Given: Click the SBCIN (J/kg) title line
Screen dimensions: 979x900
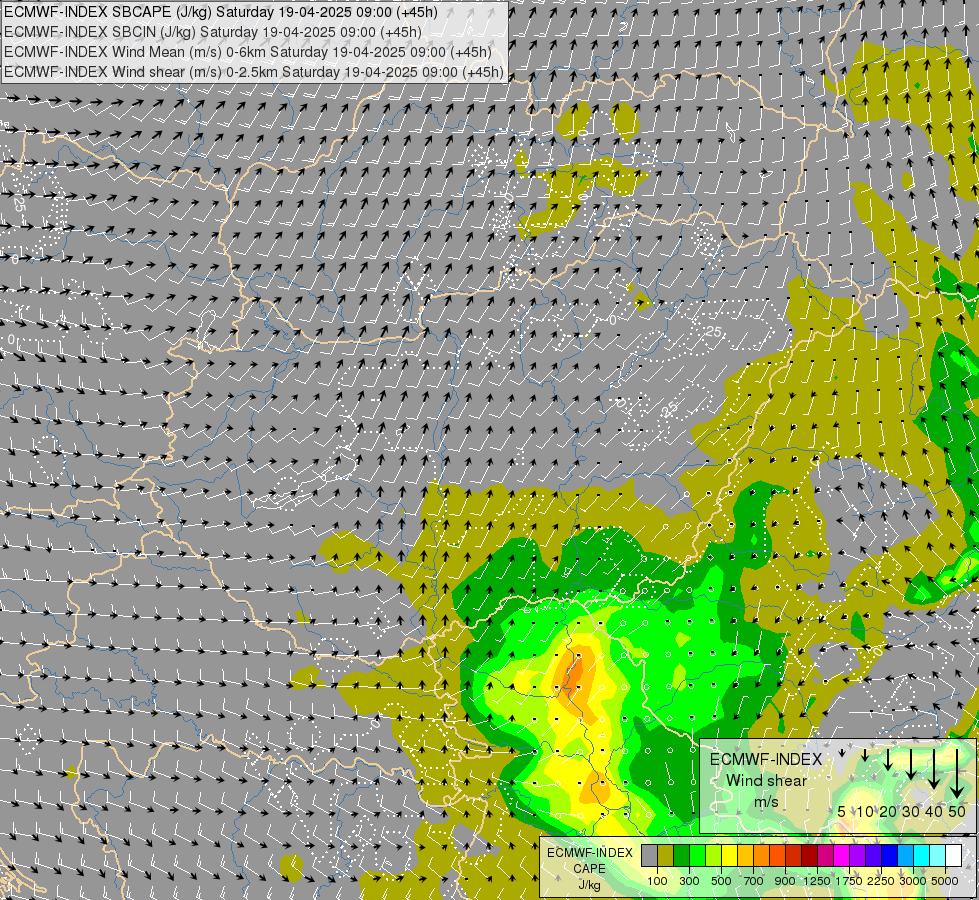Looking at the screenshot, I should click(212, 32).
